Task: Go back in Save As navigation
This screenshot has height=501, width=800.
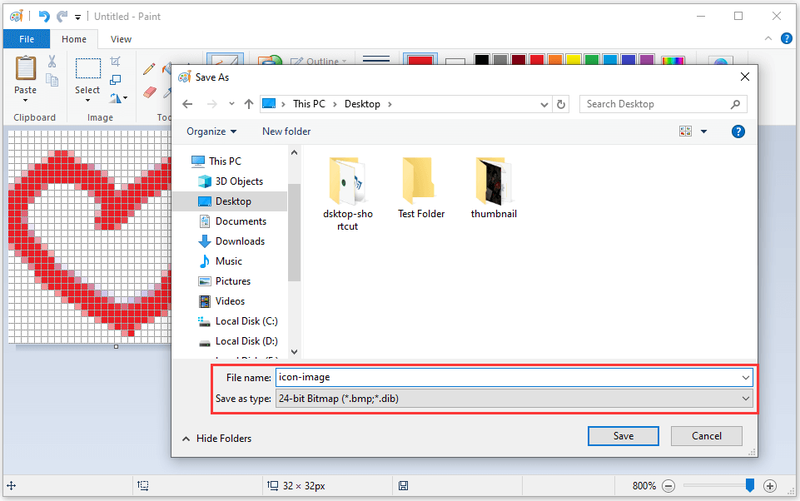Action: [x=188, y=104]
